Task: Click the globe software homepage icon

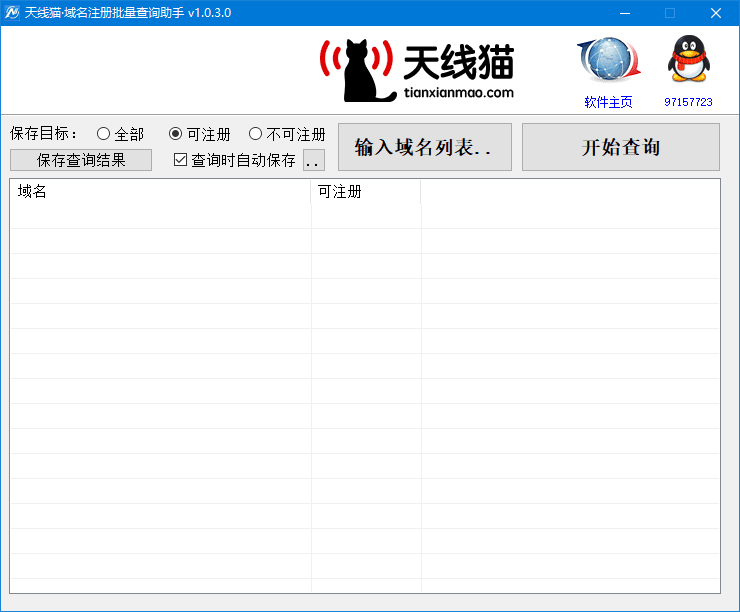Action: 609,60
